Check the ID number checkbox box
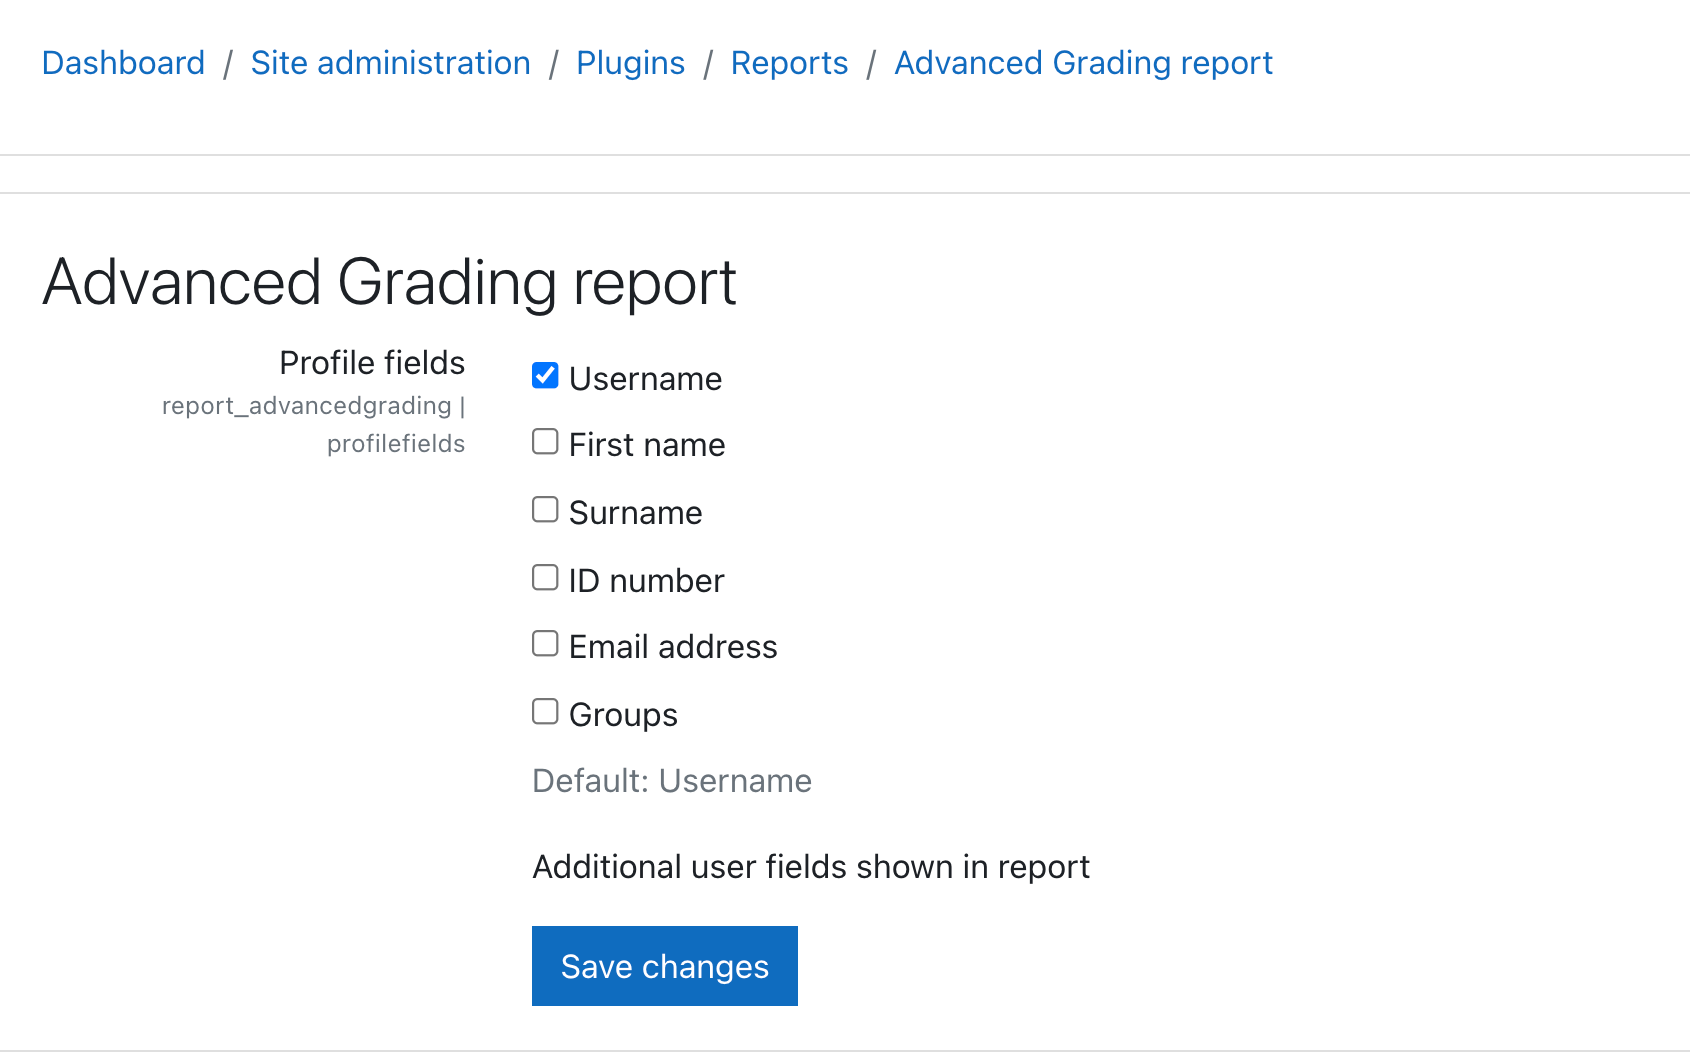The height and width of the screenshot is (1052, 1690). tap(545, 578)
